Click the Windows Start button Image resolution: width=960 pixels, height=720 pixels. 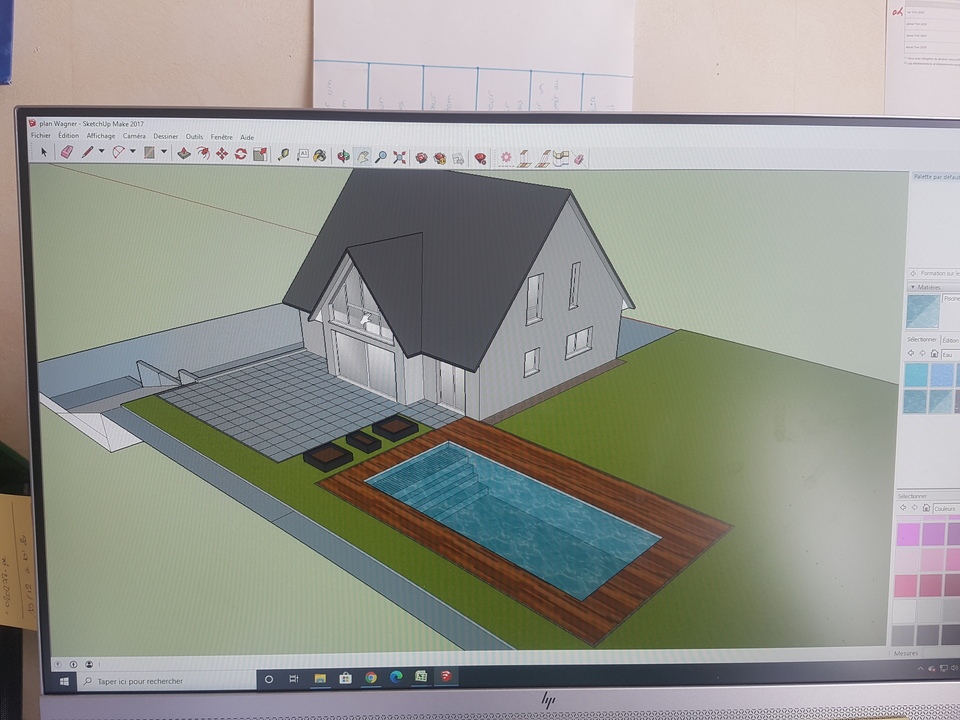point(64,681)
